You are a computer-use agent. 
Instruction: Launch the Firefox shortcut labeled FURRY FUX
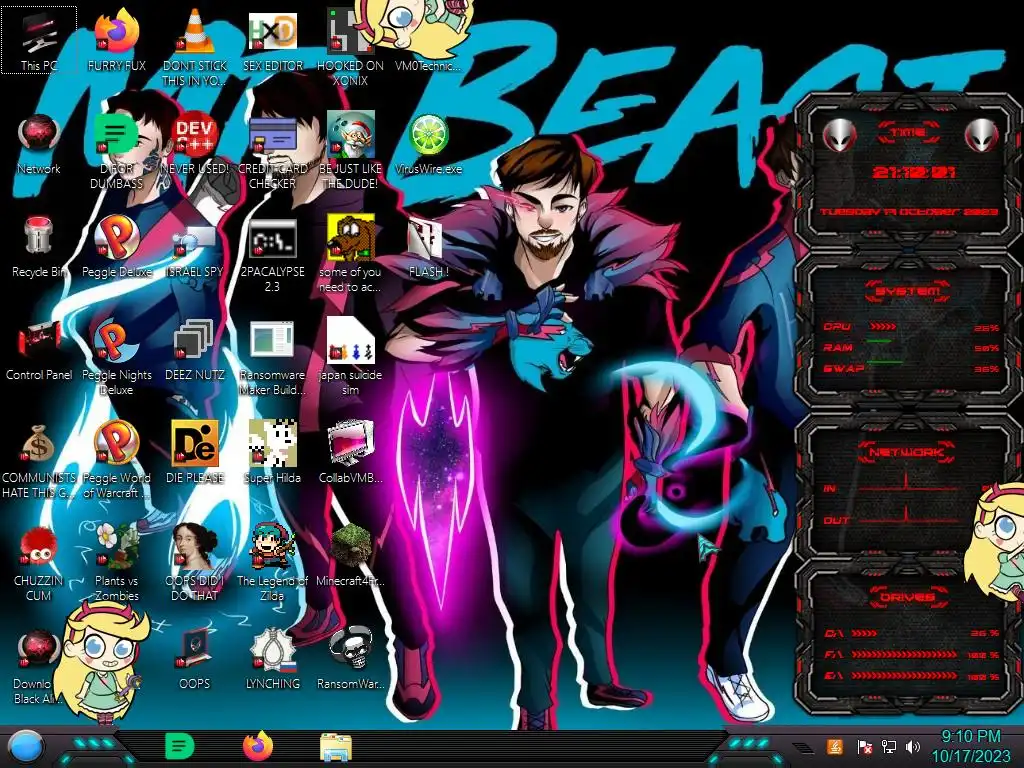tap(117, 40)
